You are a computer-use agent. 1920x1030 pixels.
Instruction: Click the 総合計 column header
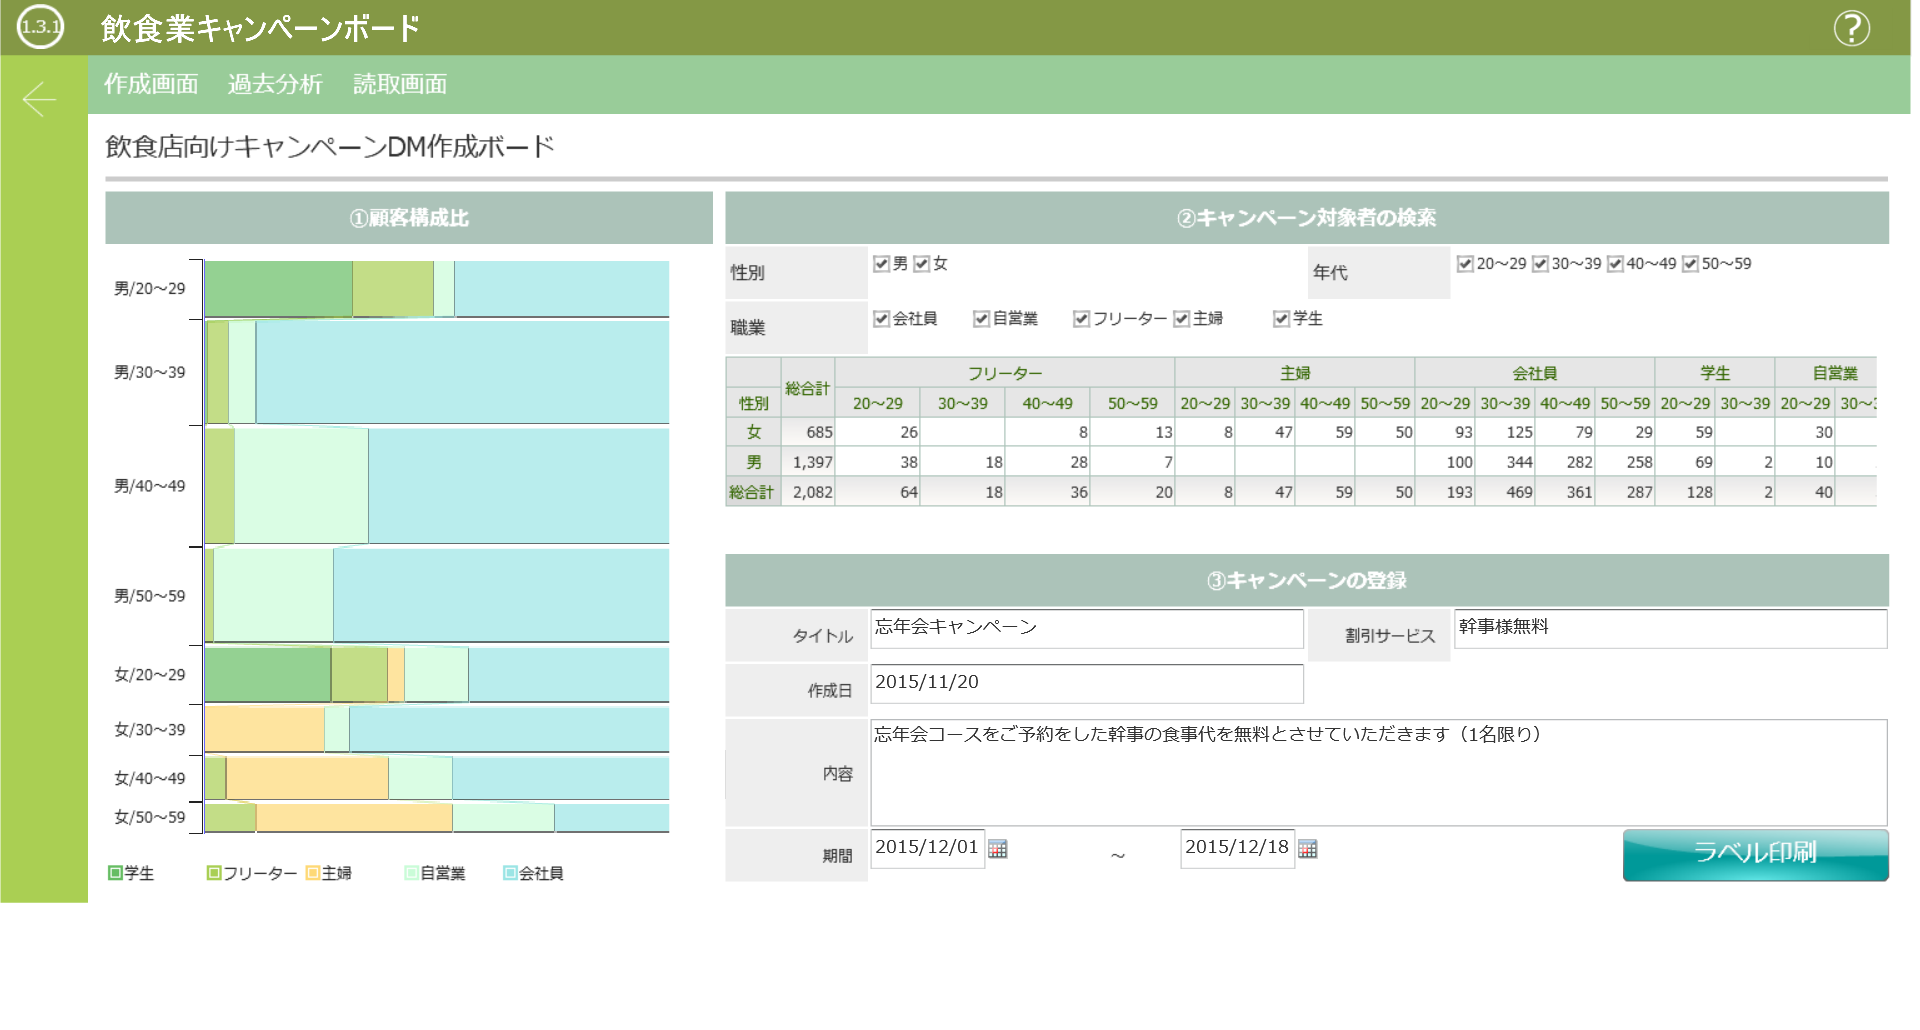tap(807, 388)
